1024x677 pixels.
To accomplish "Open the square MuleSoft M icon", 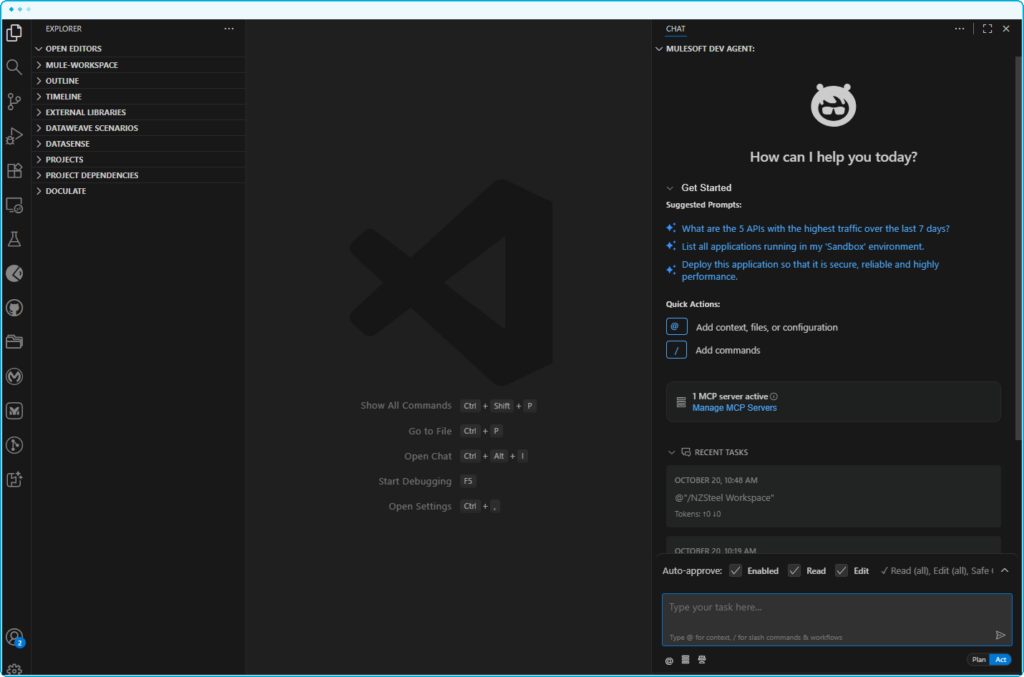I will (14, 411).
